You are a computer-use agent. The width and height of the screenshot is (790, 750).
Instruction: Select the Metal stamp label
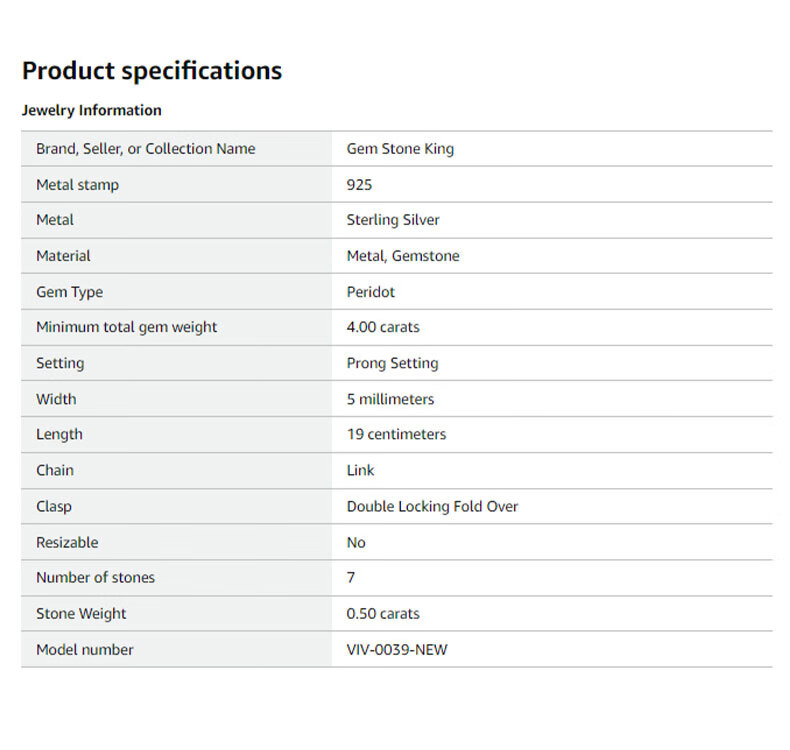click(x=77, y=185)
